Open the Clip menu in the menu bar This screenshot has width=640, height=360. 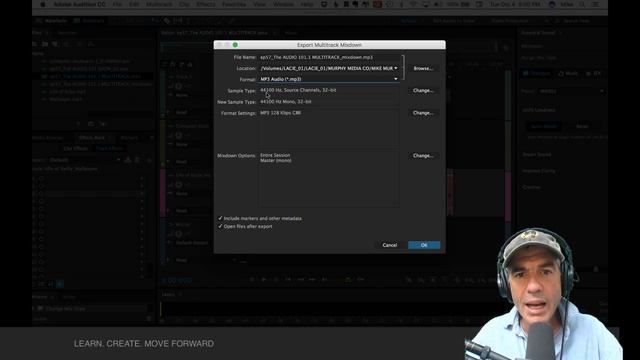click(x=184, y=4)
